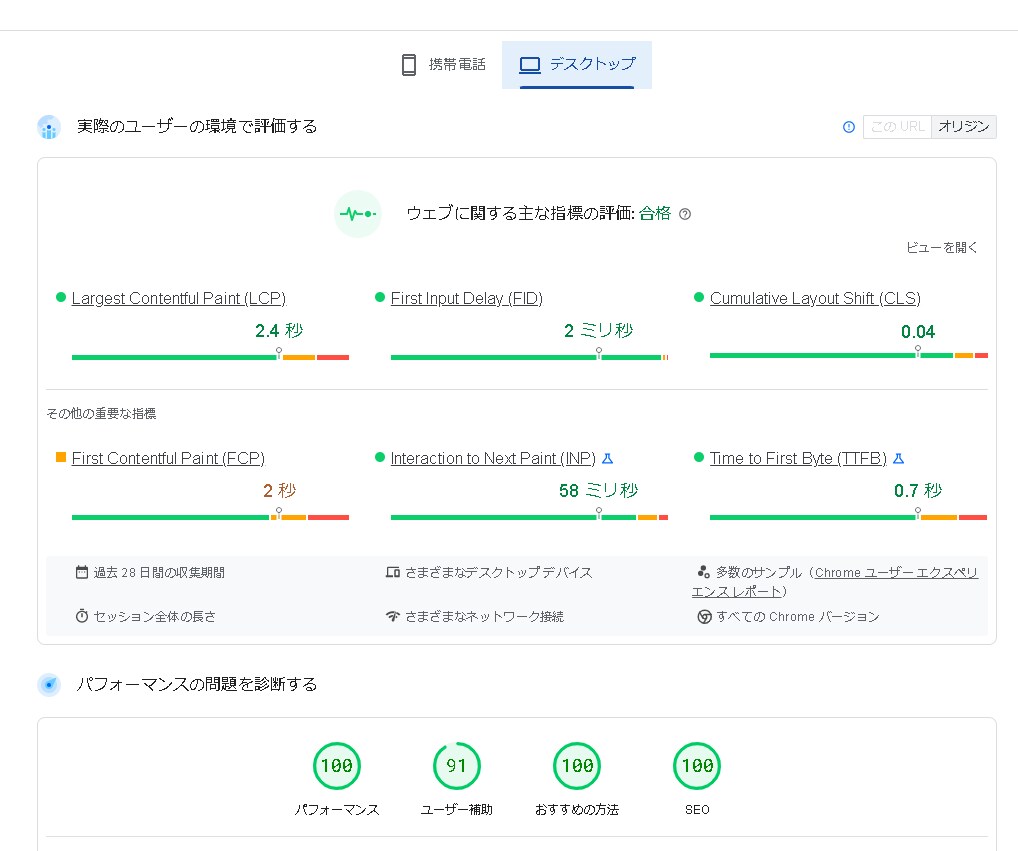Click the calendar icon for 過去 28 日間の収集期間

click(x=82, y=573)
